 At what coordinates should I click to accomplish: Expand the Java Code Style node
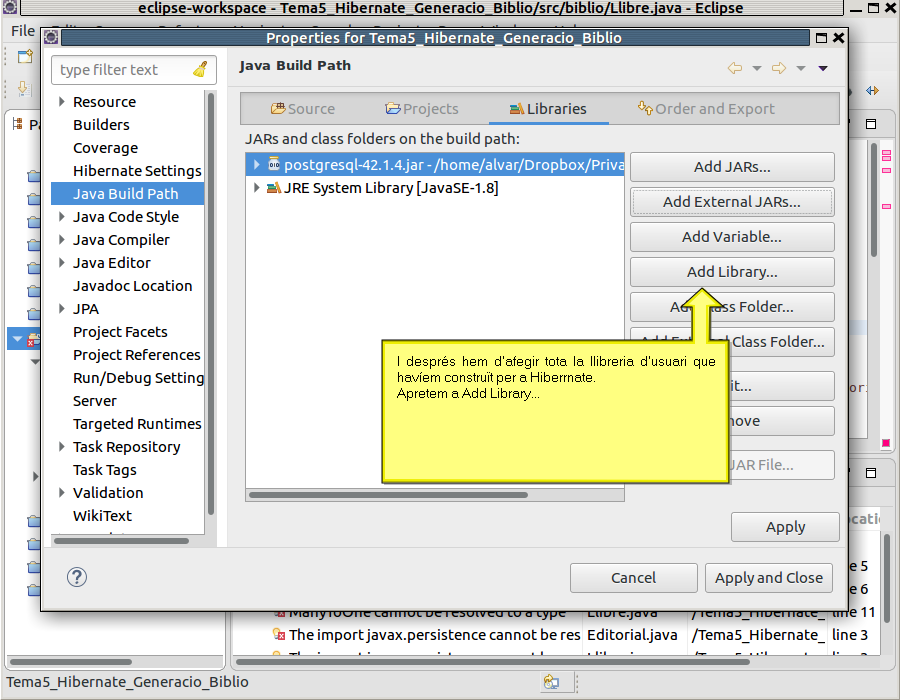click(62, 216)
